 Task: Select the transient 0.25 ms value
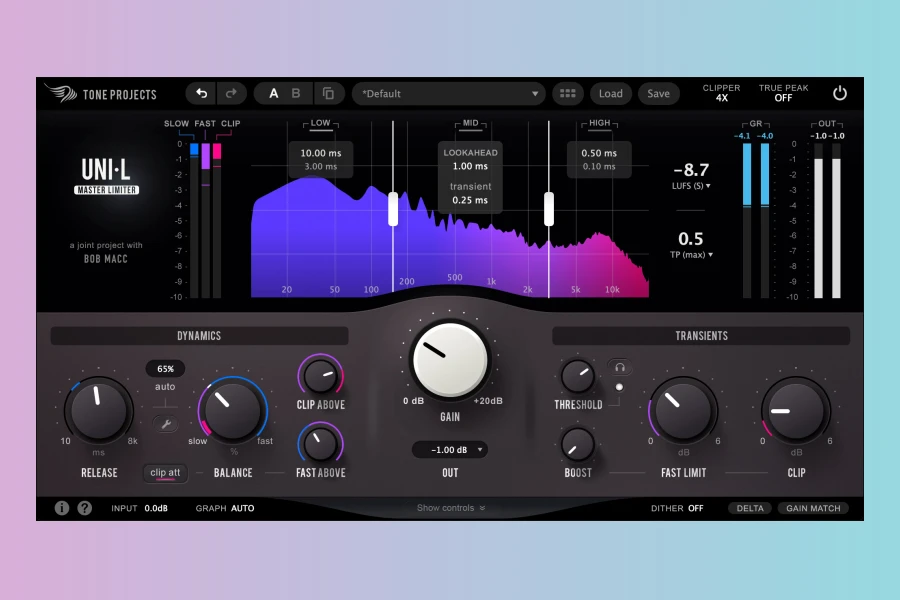point(470,200)
